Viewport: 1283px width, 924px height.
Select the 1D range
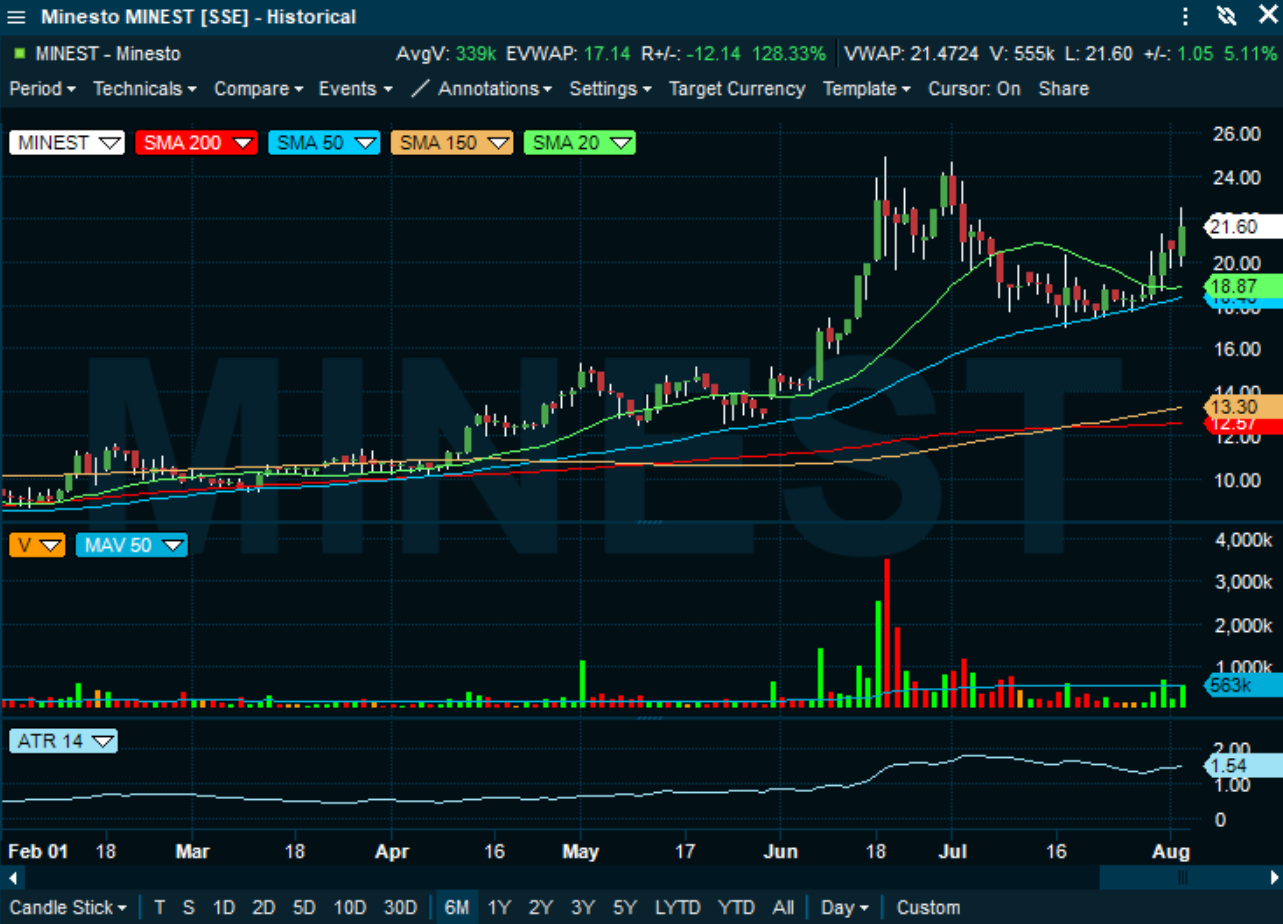(x=224, y=908)
